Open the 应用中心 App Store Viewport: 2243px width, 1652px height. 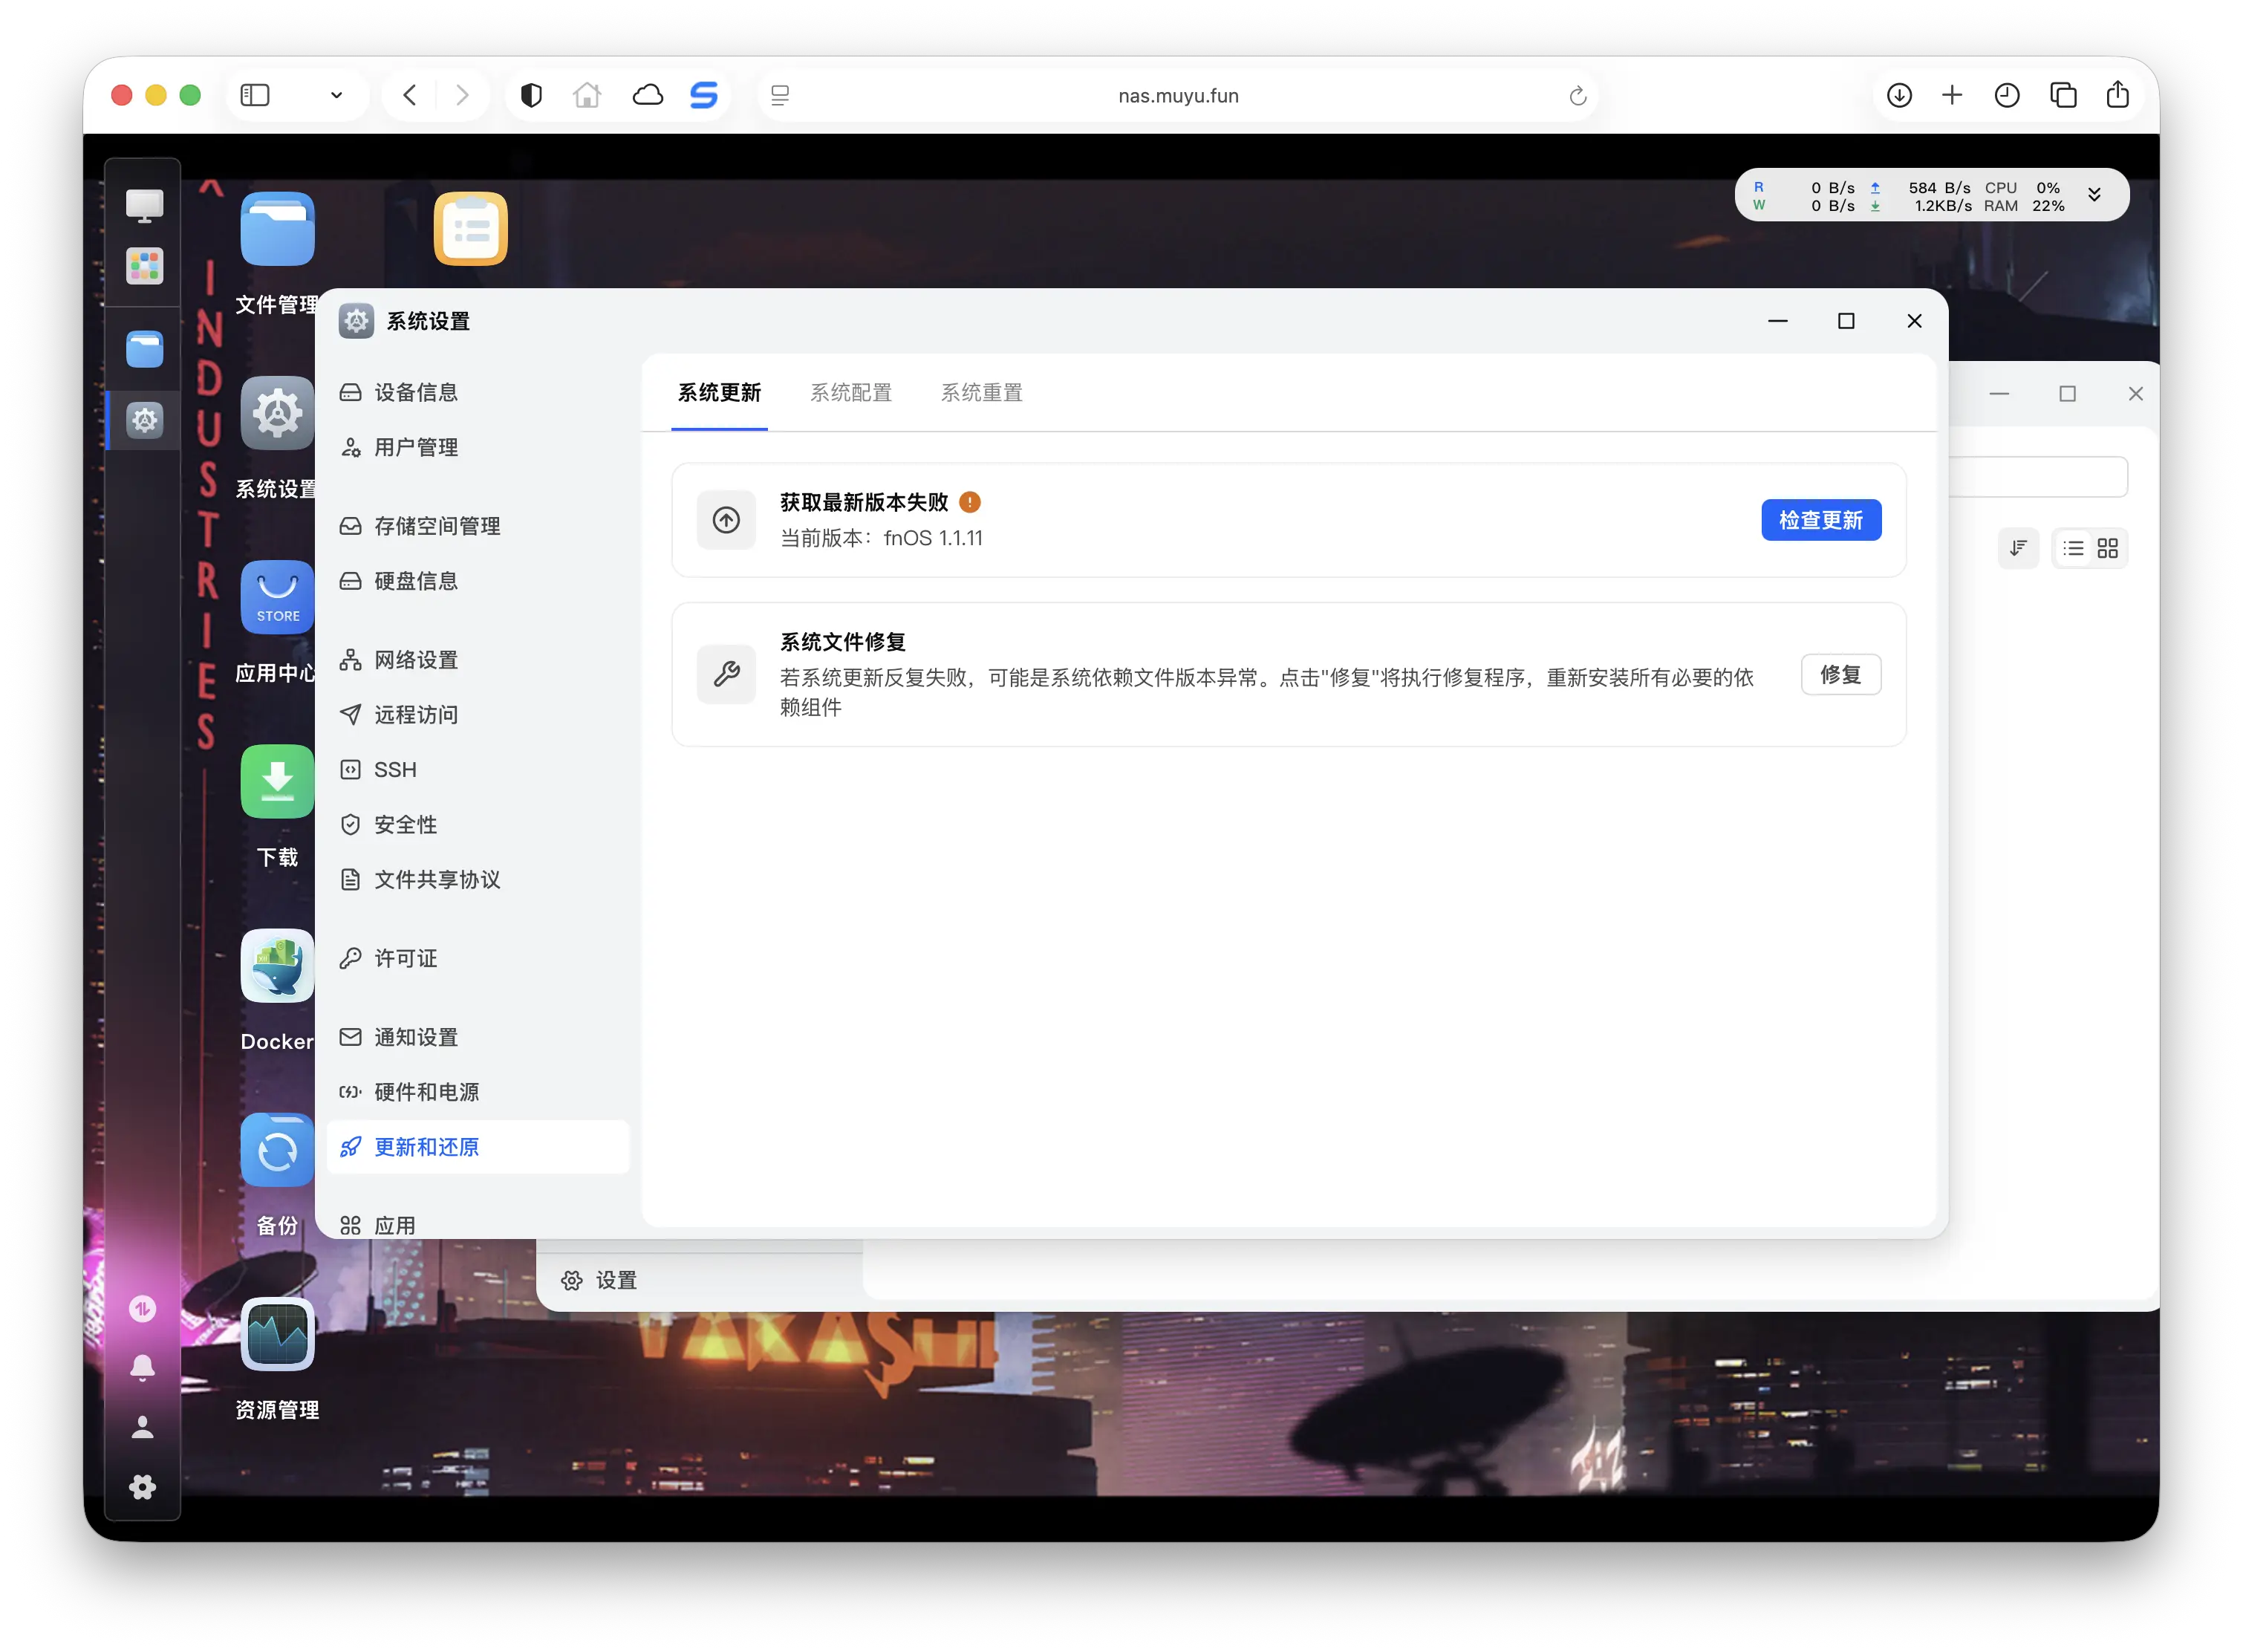click(x=277, y=598)
